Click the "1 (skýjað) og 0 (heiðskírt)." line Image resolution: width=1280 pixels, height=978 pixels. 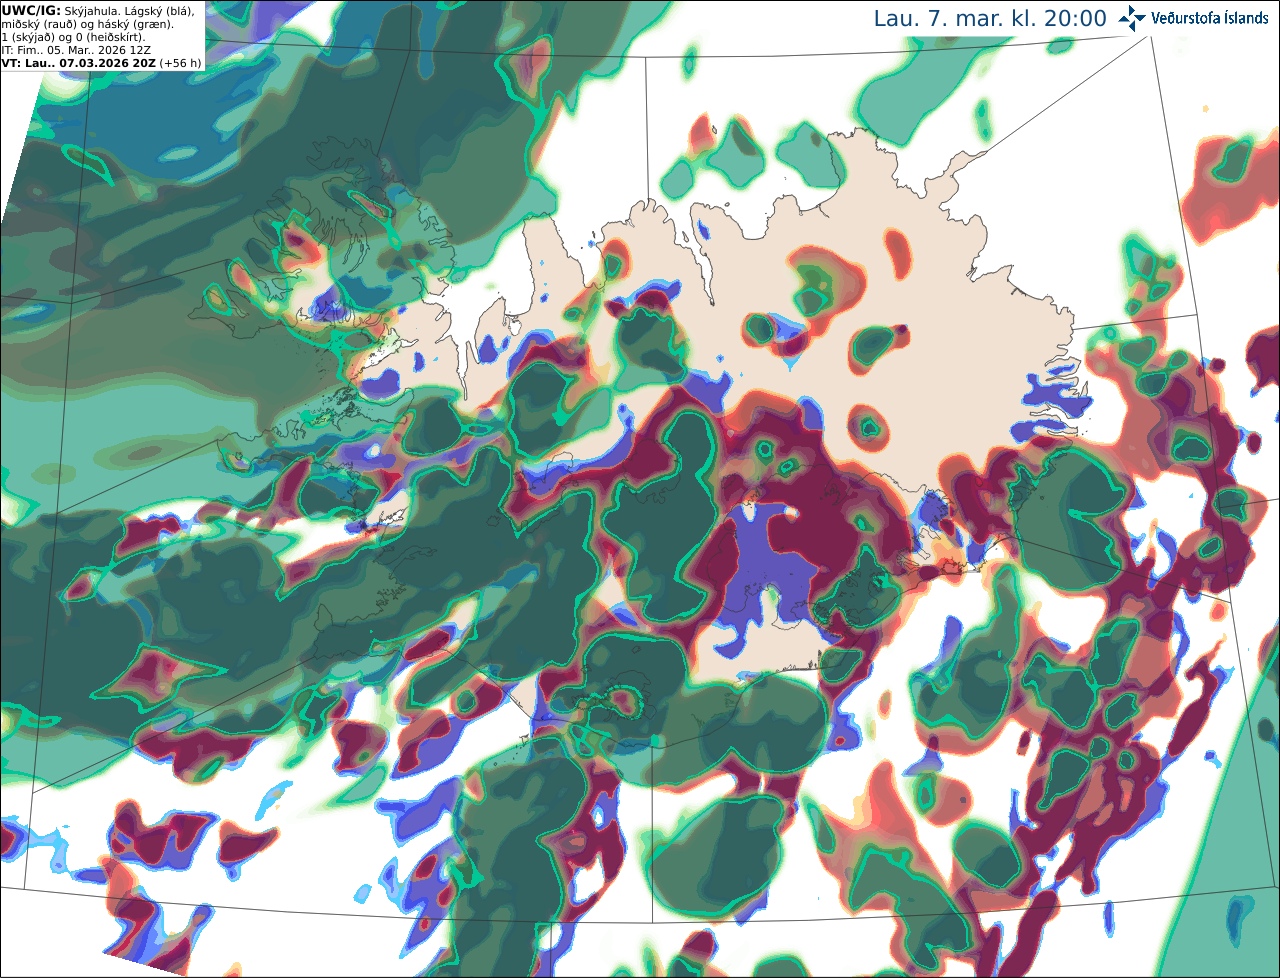coord(73,36)
